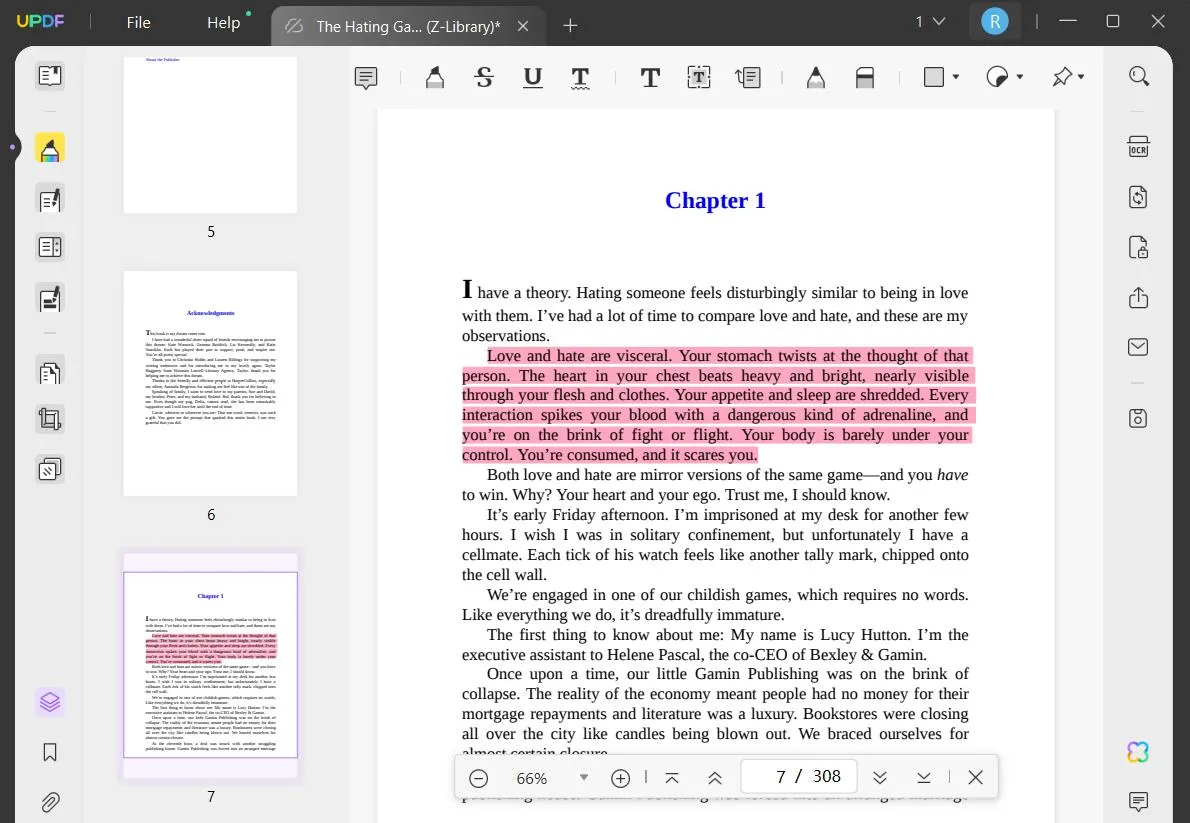The width and height of the screenshot is (1190, 823).
Task: Zoom out with the minus button
Action: tap(478, 778)
